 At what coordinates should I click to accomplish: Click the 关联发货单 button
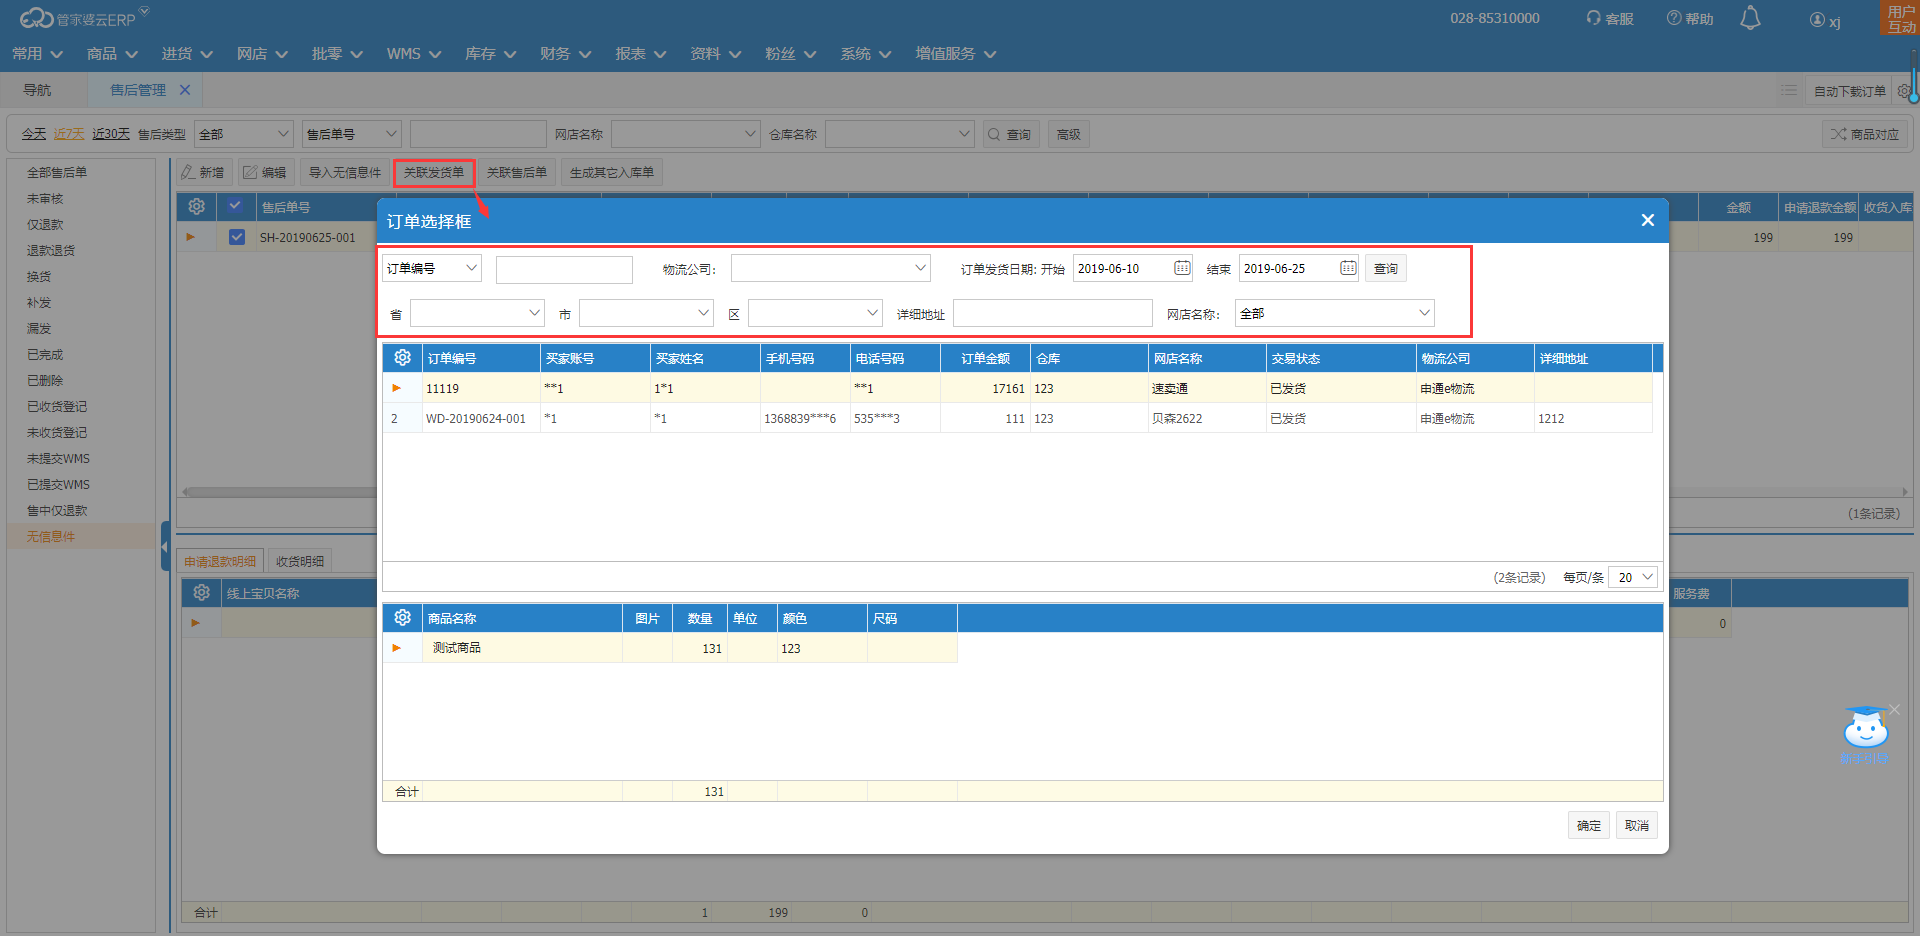click(434, 172)
